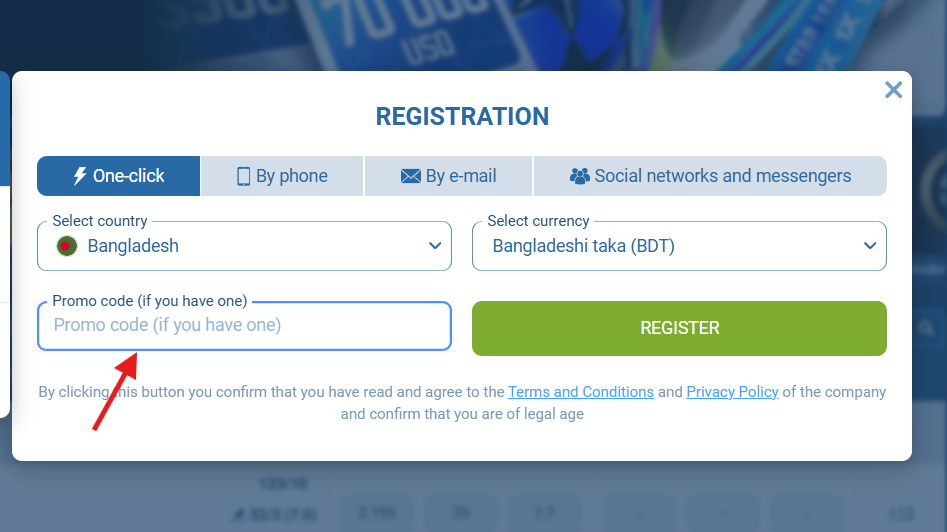This screenshot has height=532, width=947.
Task: Expand the country chevron arrow
Action: click(x=435, y=246)
